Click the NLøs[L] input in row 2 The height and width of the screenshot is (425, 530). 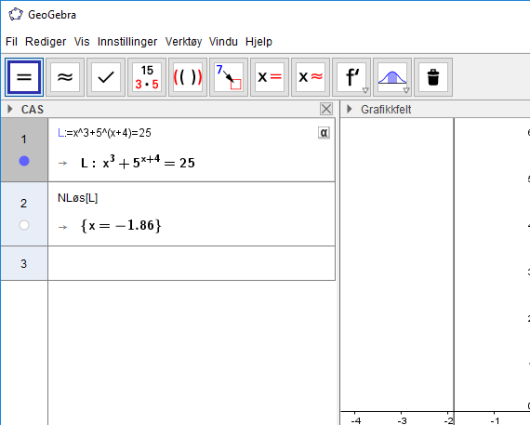coord(78,198)
